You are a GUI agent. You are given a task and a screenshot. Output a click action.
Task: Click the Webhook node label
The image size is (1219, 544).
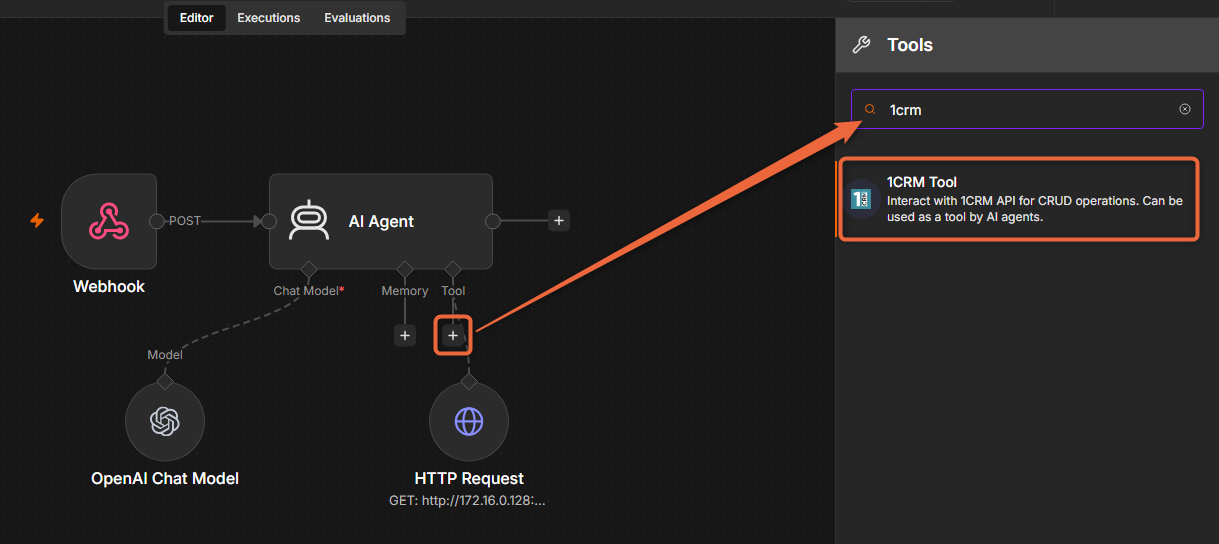(x=109, y=287)
